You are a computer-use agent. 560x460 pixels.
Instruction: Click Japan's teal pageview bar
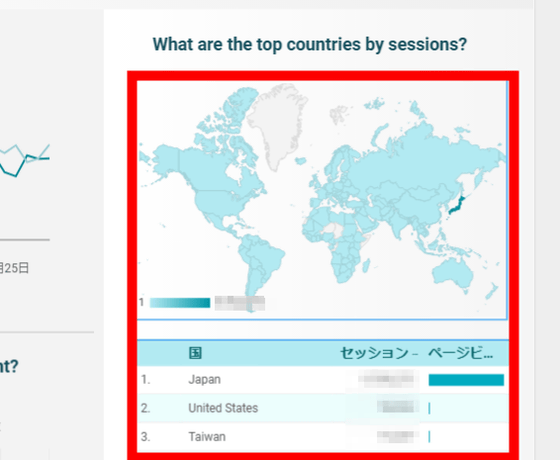click(x=466, y=380)
